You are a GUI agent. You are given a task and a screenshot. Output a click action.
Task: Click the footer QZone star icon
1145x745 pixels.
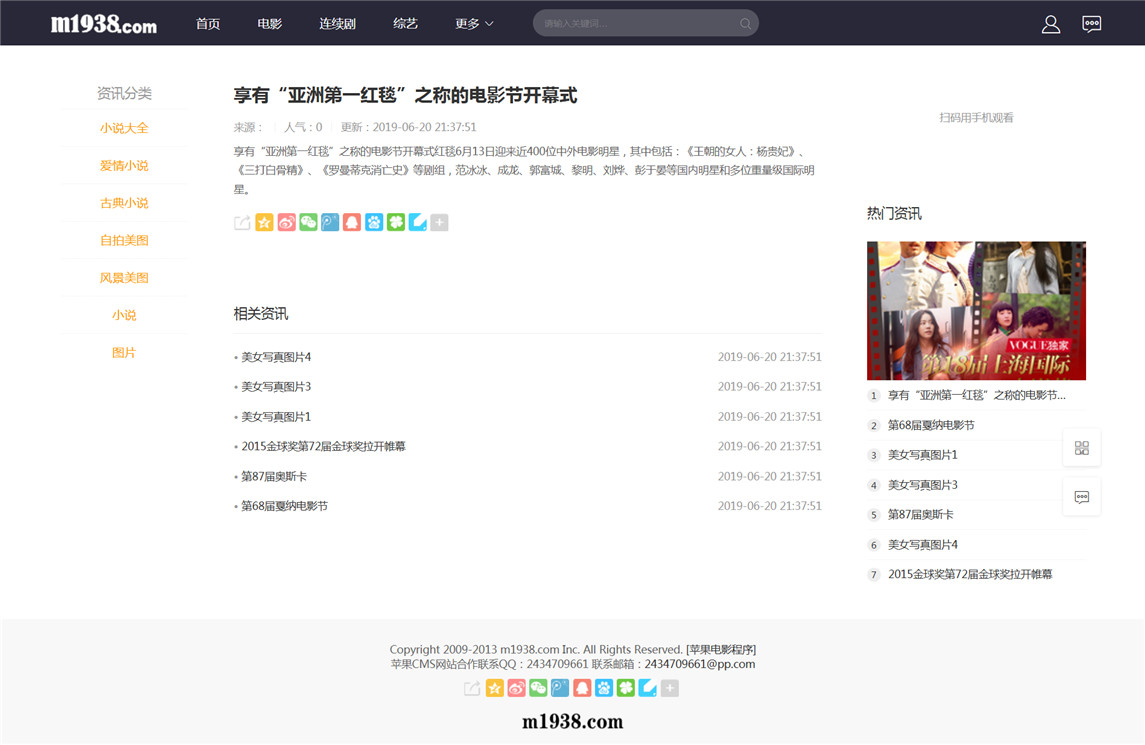point(494,688)
